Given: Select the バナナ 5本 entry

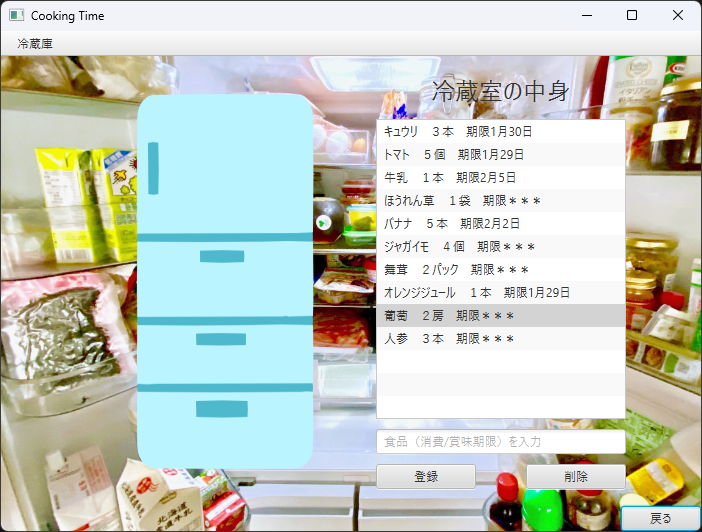Looking at the screenshot, I should pyautogui.click(x=500, y=224).
